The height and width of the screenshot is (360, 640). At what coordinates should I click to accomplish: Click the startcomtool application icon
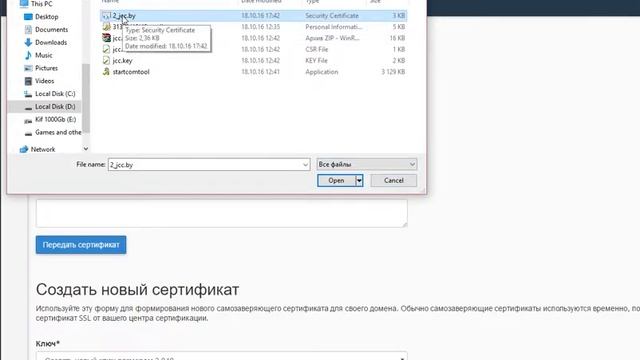click(x=106, y=71)
